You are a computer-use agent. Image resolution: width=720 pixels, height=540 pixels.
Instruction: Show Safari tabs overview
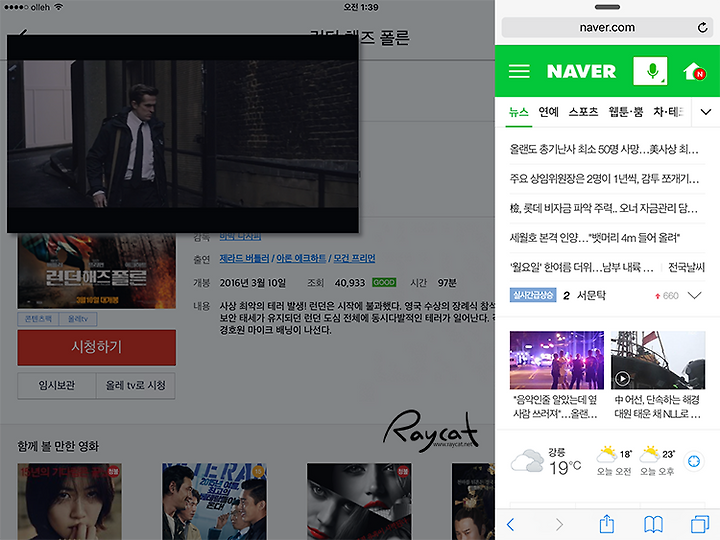pos(700,524)
